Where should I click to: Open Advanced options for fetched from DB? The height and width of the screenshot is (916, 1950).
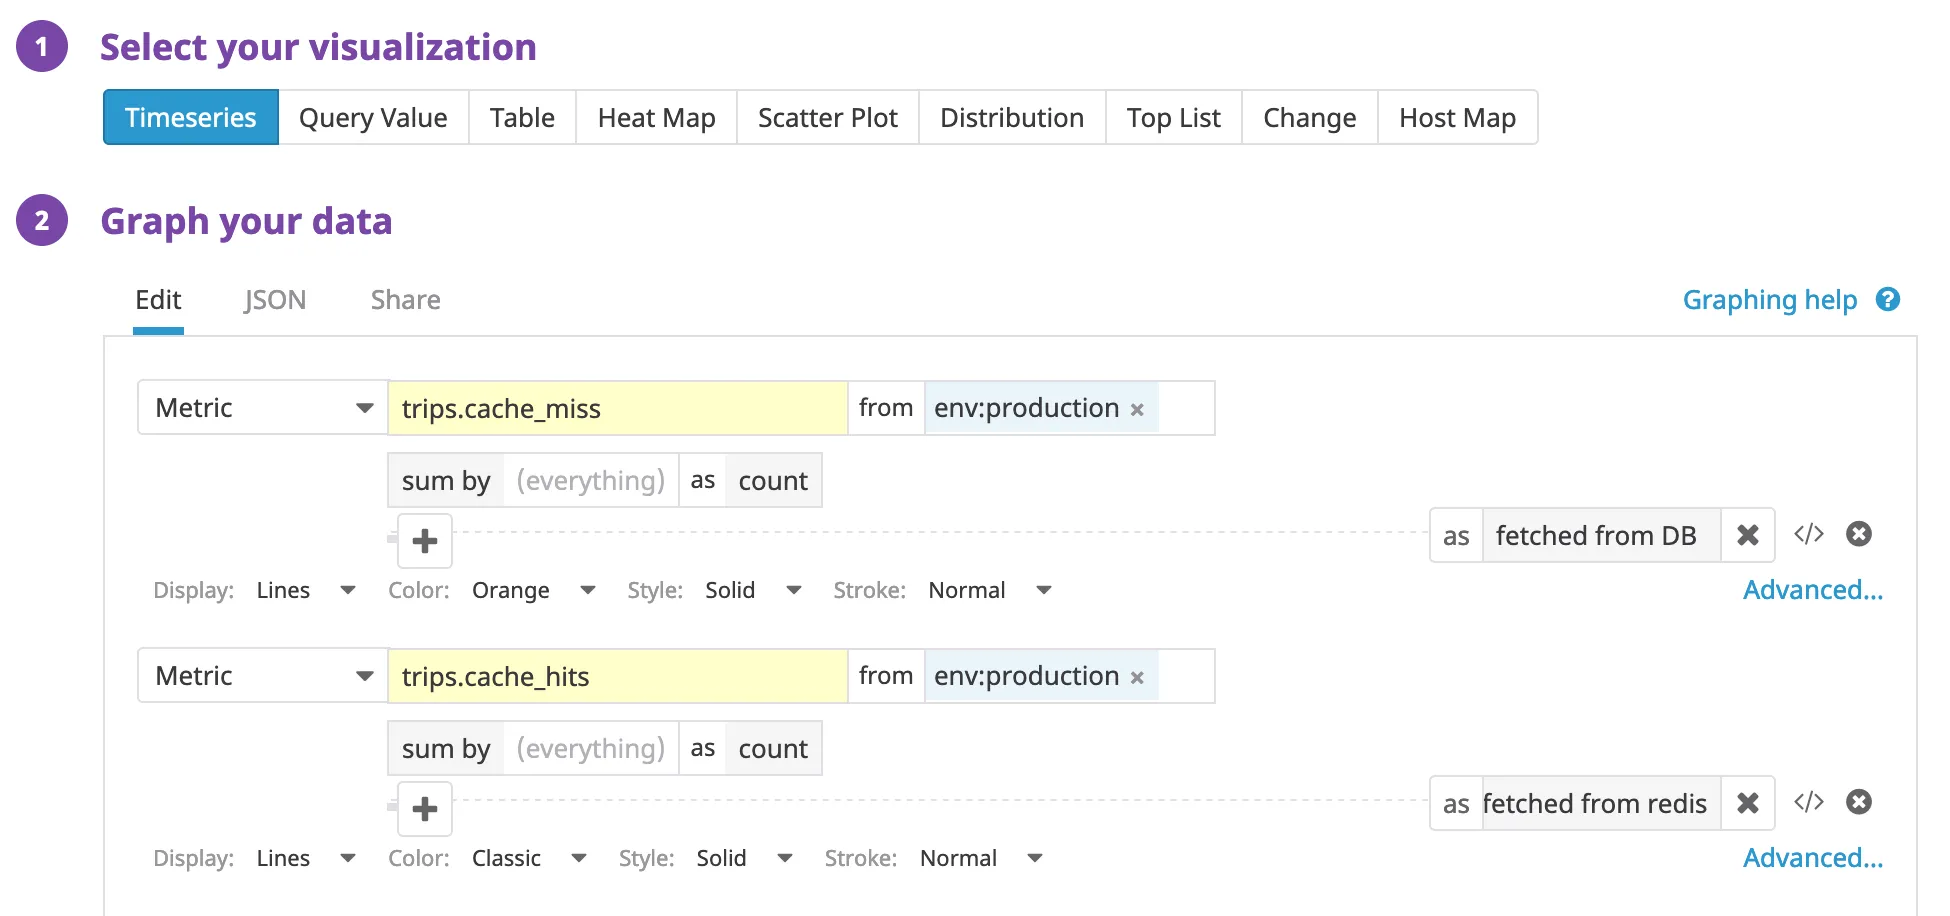click(1813, 590)
